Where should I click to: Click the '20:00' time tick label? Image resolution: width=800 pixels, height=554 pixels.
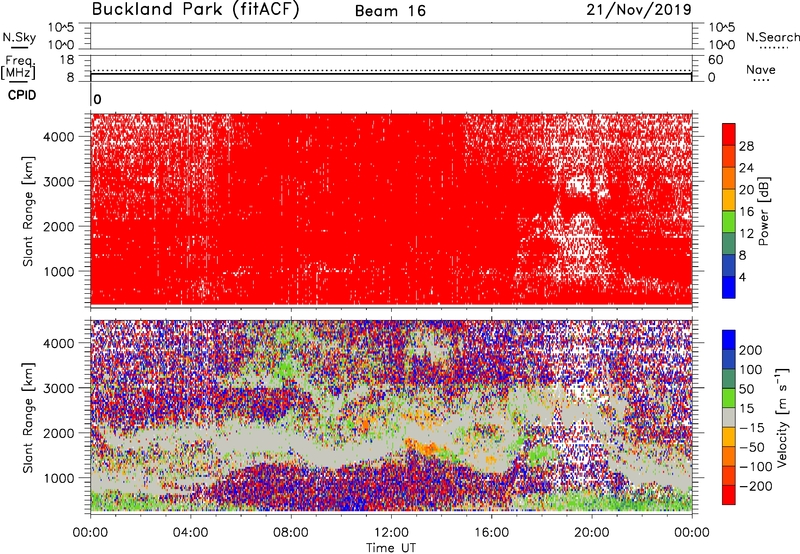pyautogui.click(x=591, y=533)
